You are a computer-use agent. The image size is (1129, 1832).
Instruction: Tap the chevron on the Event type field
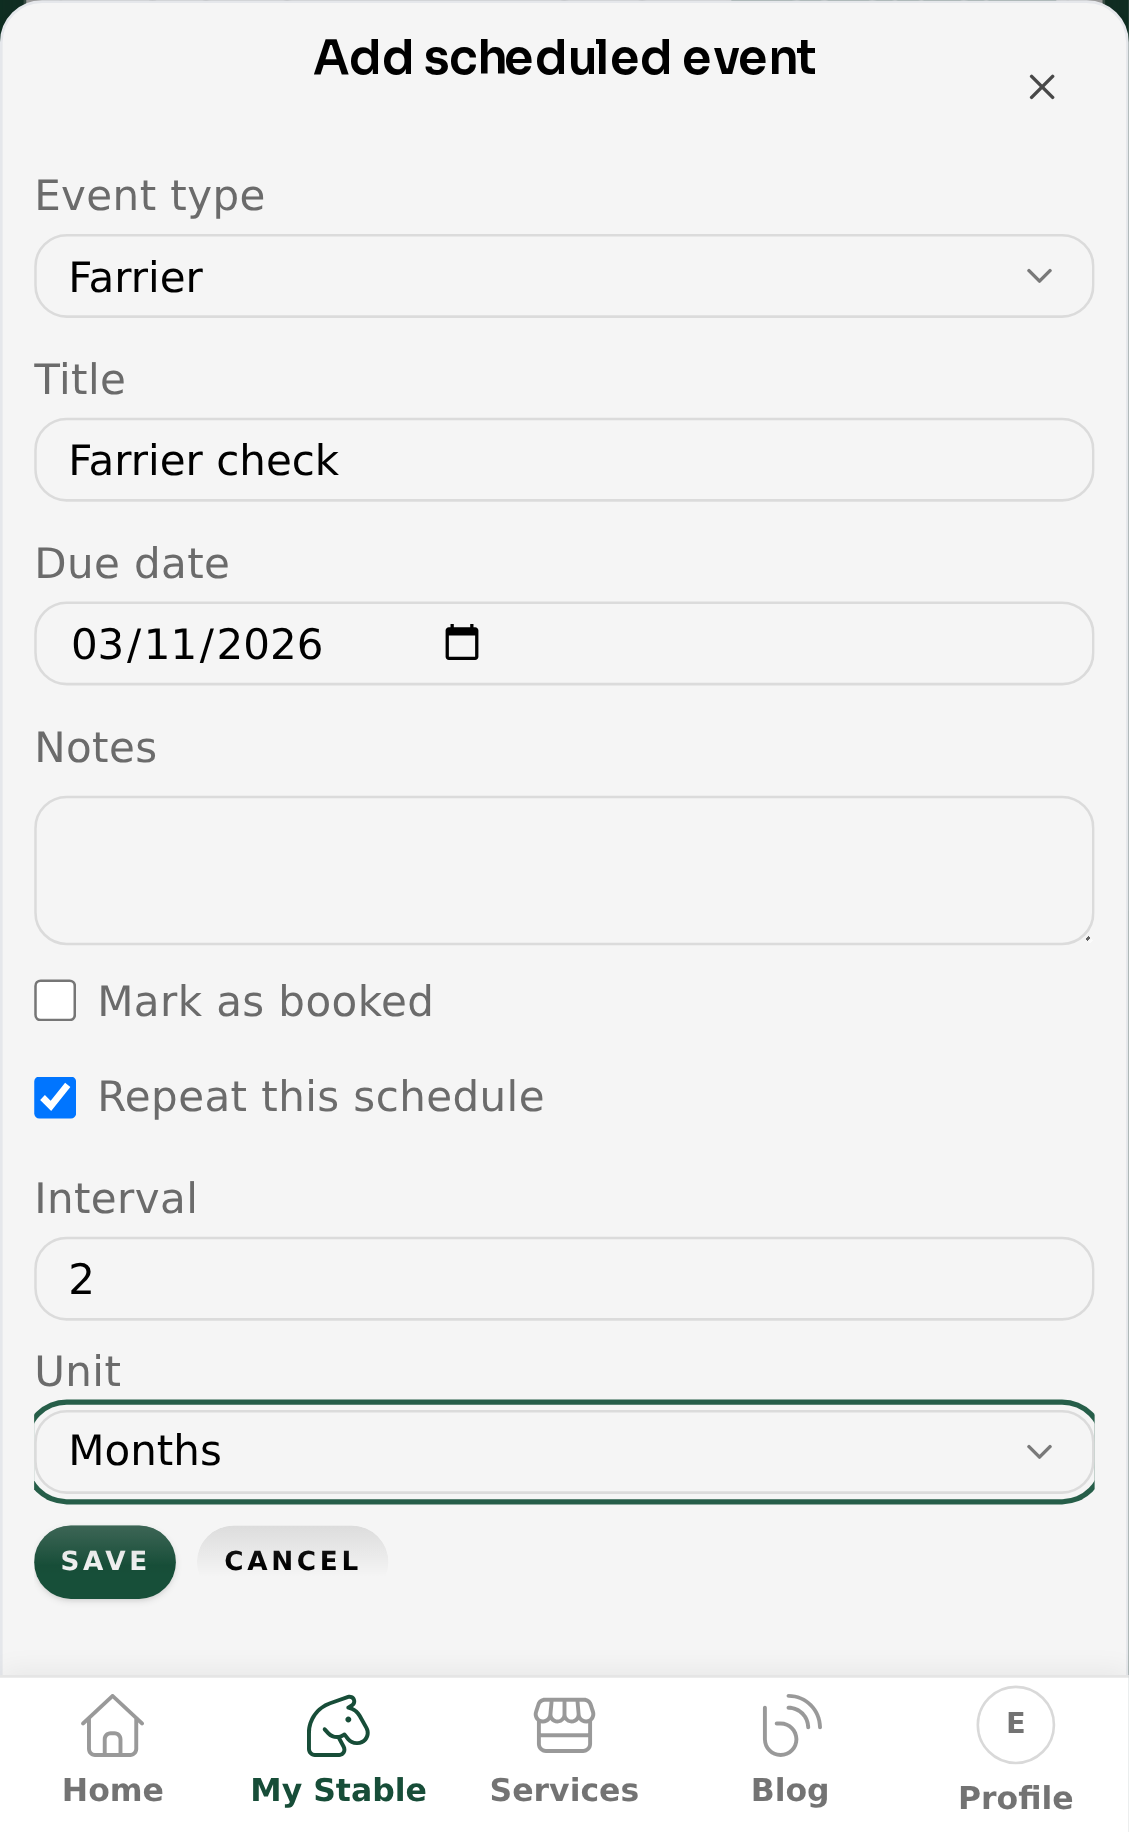coord(1041,276)
